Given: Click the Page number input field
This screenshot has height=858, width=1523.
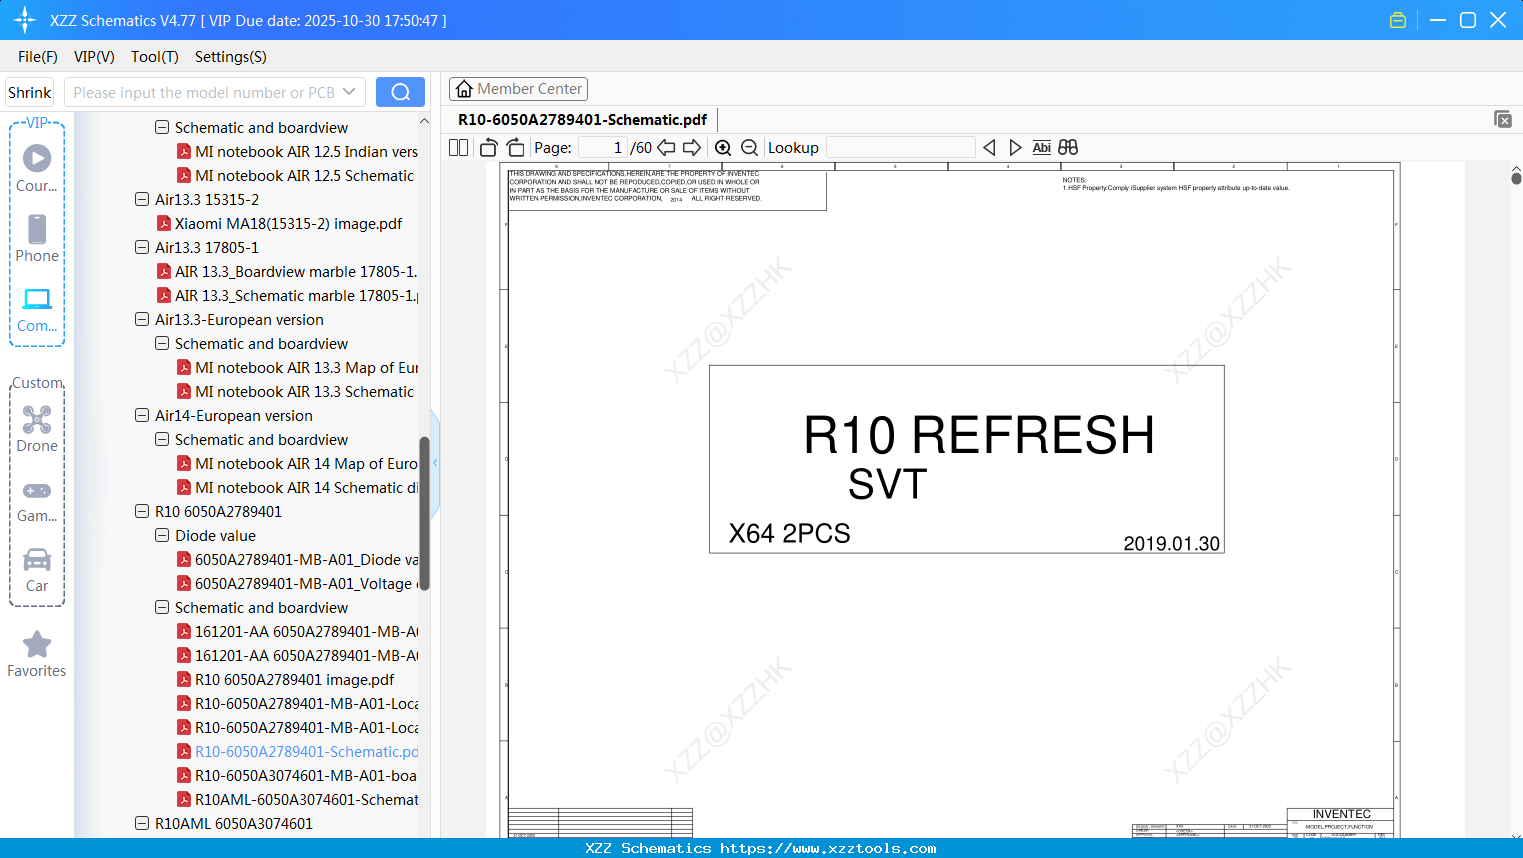Looking at the screenshot, I should point(603,148).
